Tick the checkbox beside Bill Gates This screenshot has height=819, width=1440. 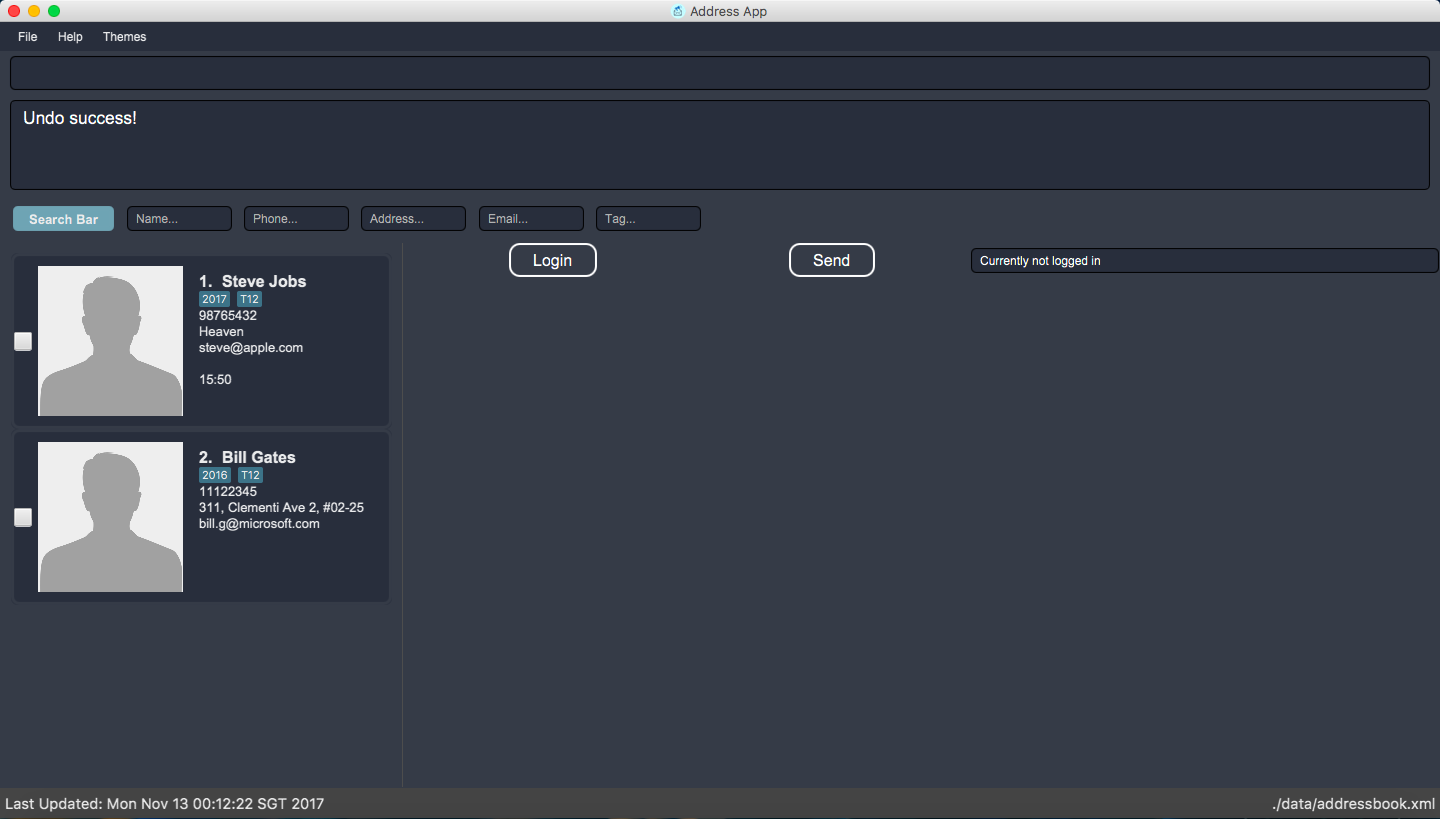23,518
